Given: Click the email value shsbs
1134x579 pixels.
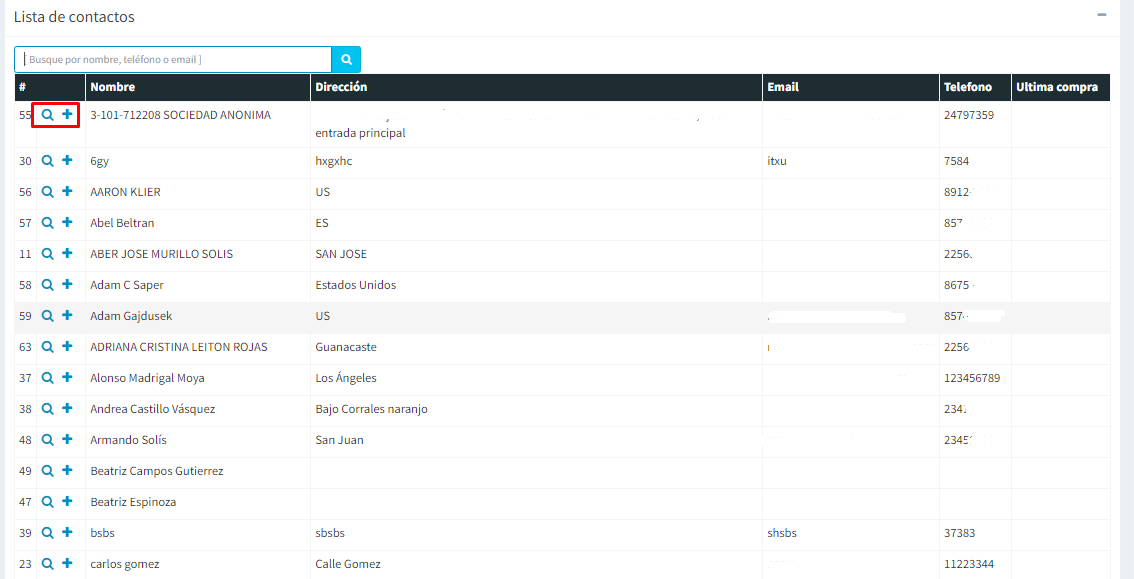Looking at the screenshot, I should click(x=782, y=533).
